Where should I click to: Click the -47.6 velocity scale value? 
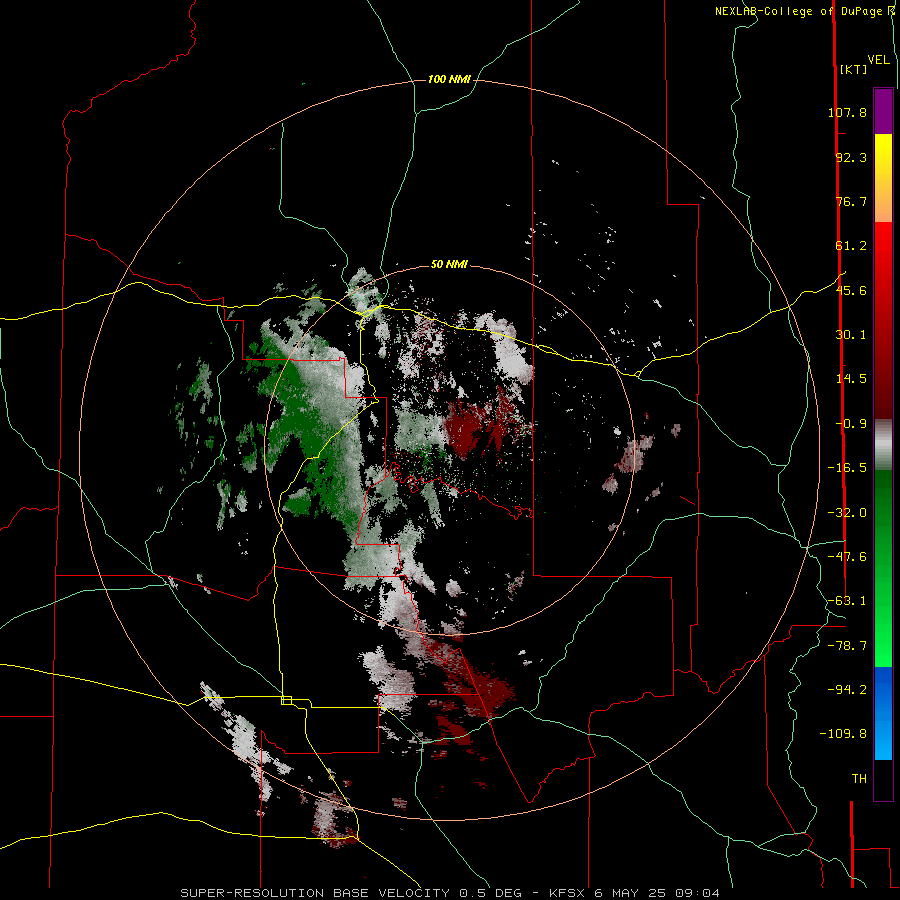click(847, 557)
